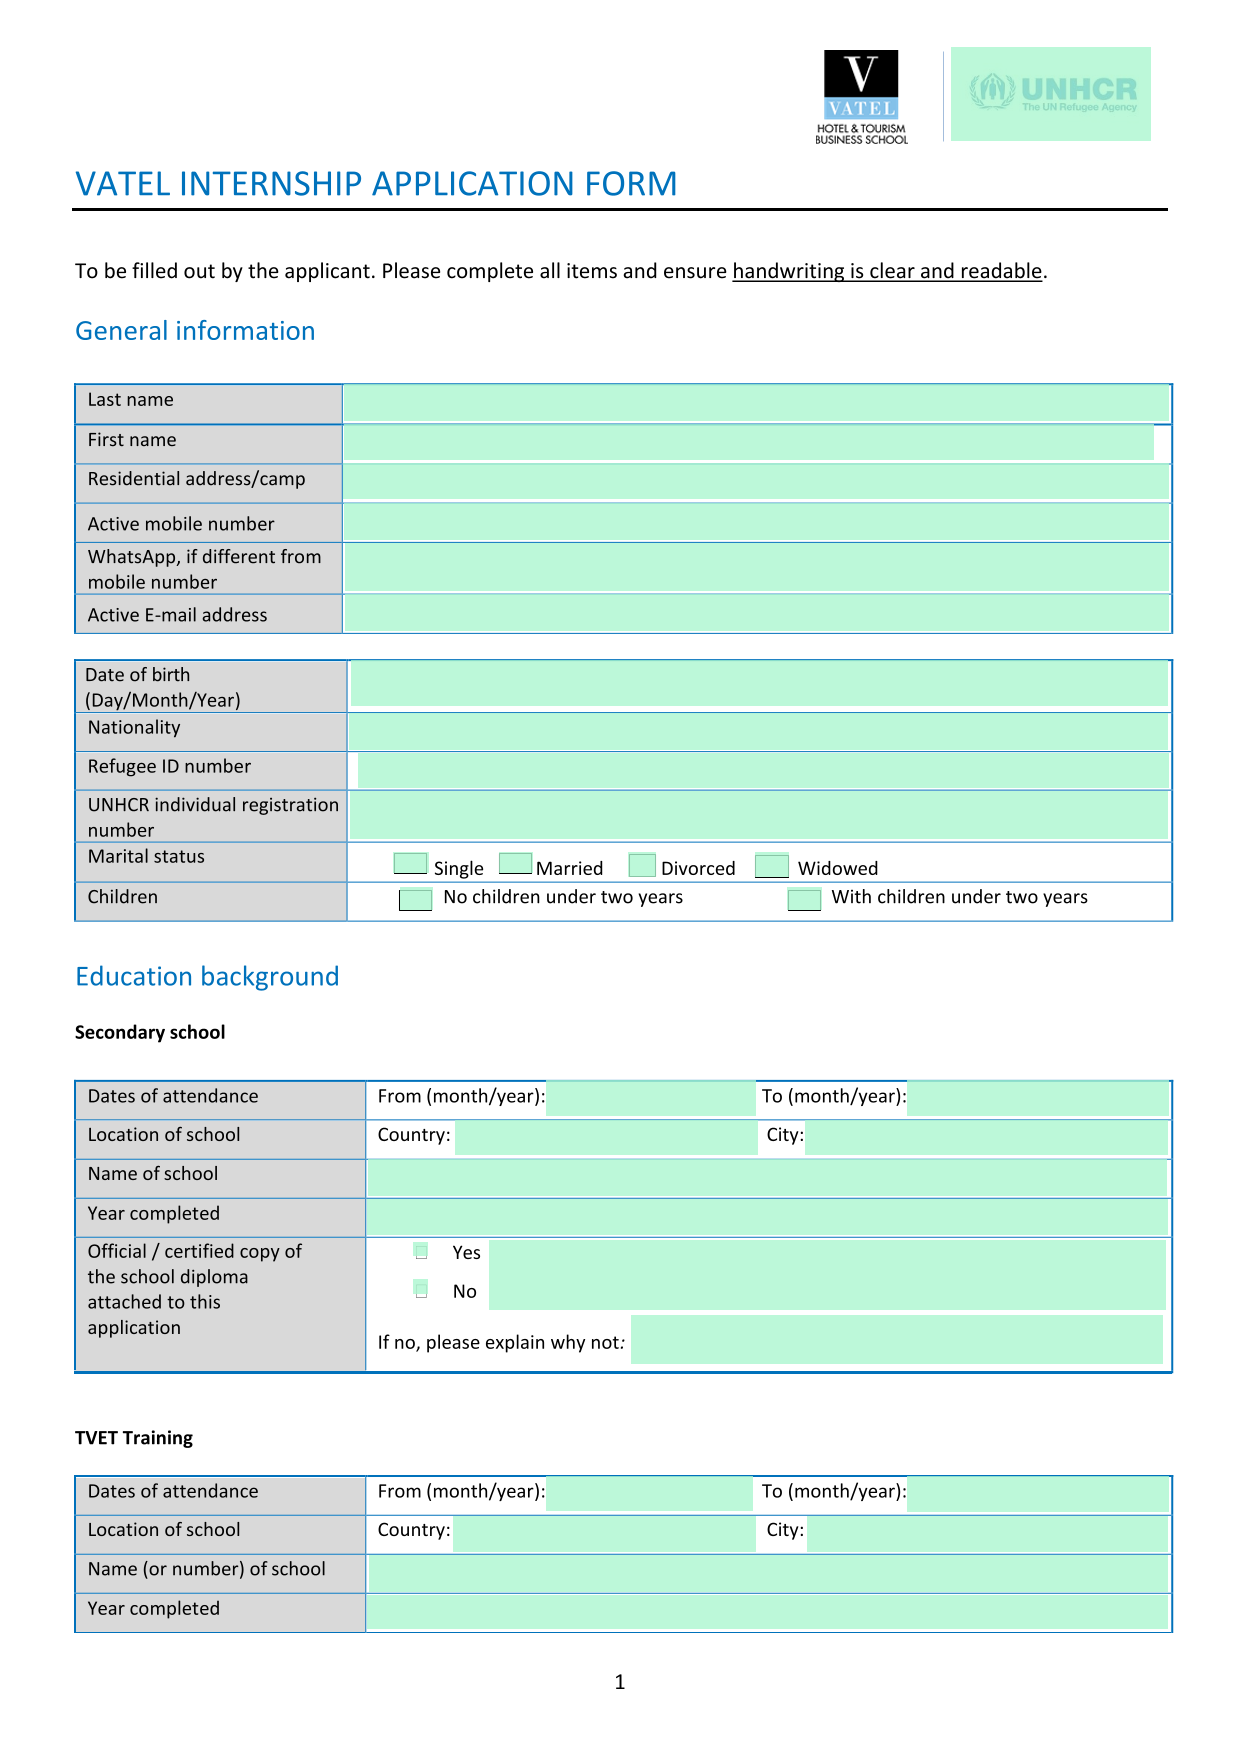The height and width of the screenshot is (1754, 1239).
Task: Click the Name of school field
Action: point(767,1177)
